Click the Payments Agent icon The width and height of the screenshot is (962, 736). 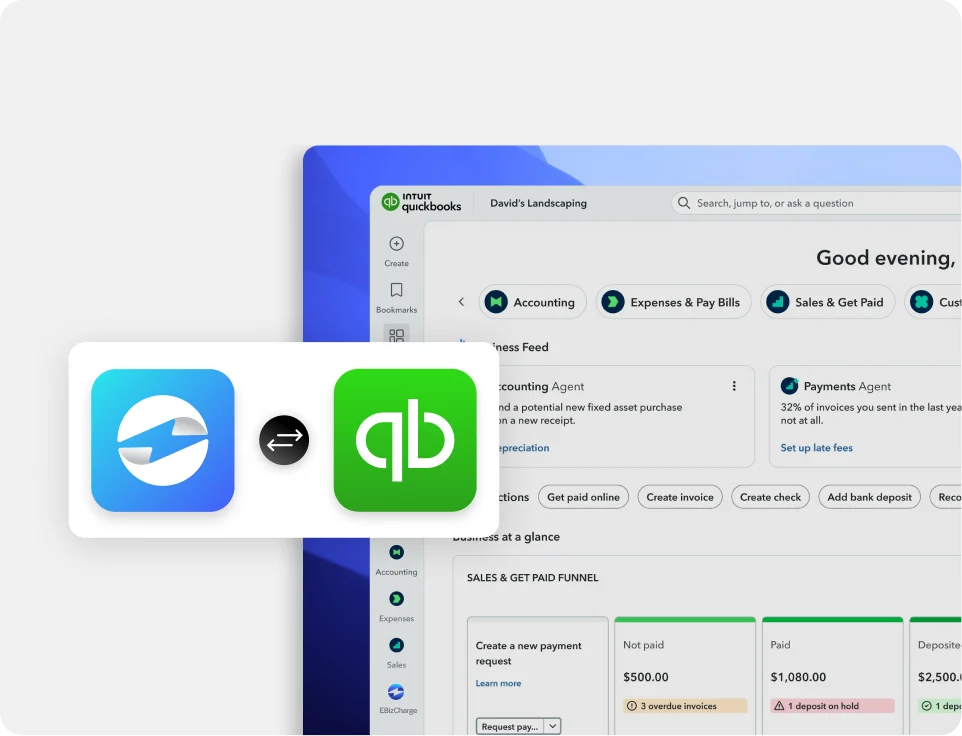click(x=789, y=386)
